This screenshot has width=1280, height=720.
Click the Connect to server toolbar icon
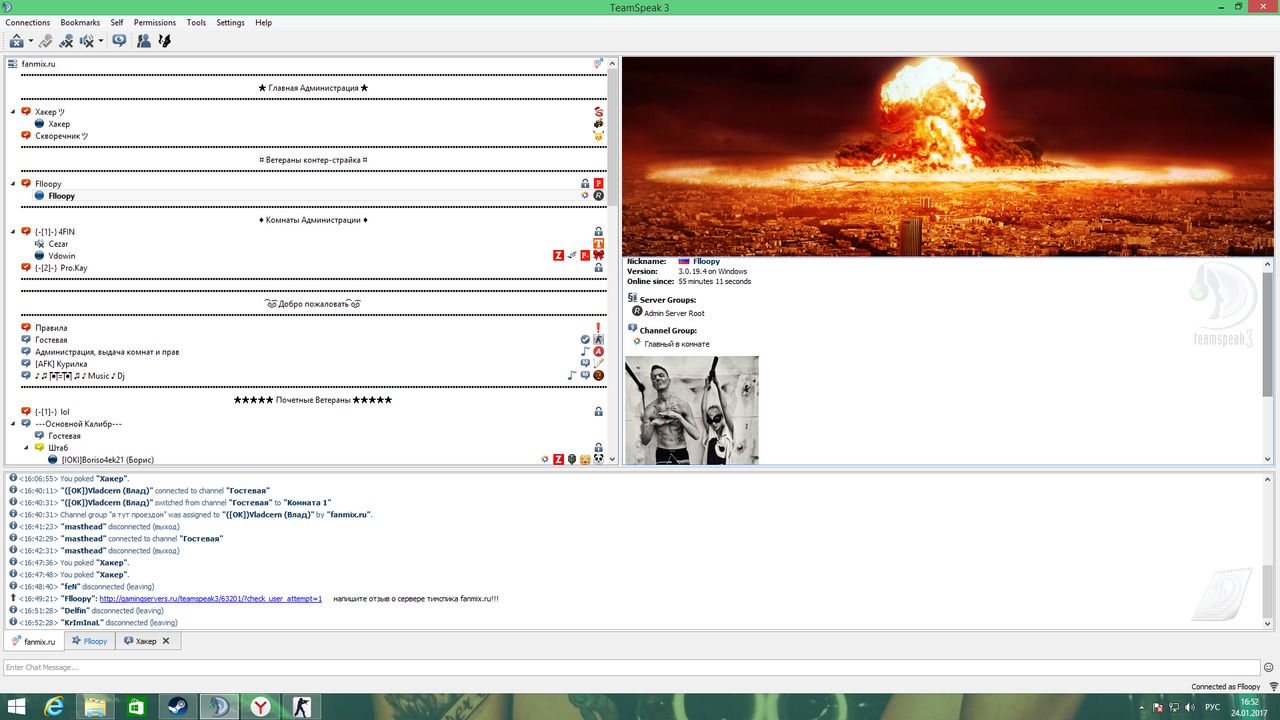coord(16,41)
